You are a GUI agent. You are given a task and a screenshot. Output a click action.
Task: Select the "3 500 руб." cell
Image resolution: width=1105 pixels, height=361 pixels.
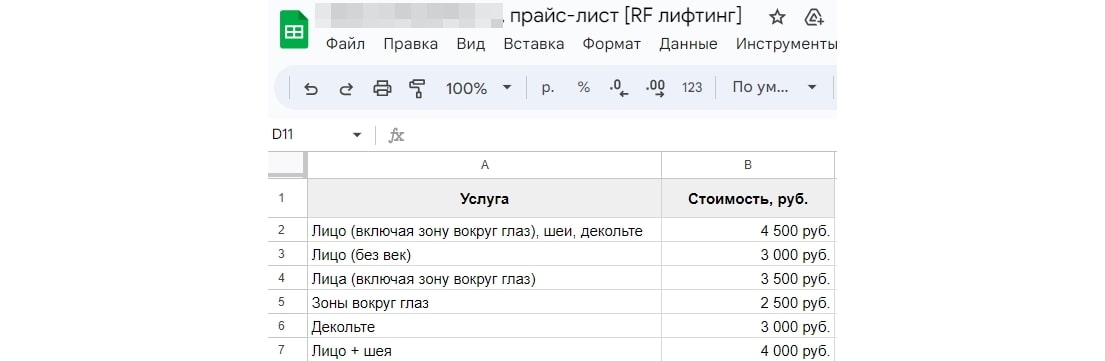click(748, 278)
